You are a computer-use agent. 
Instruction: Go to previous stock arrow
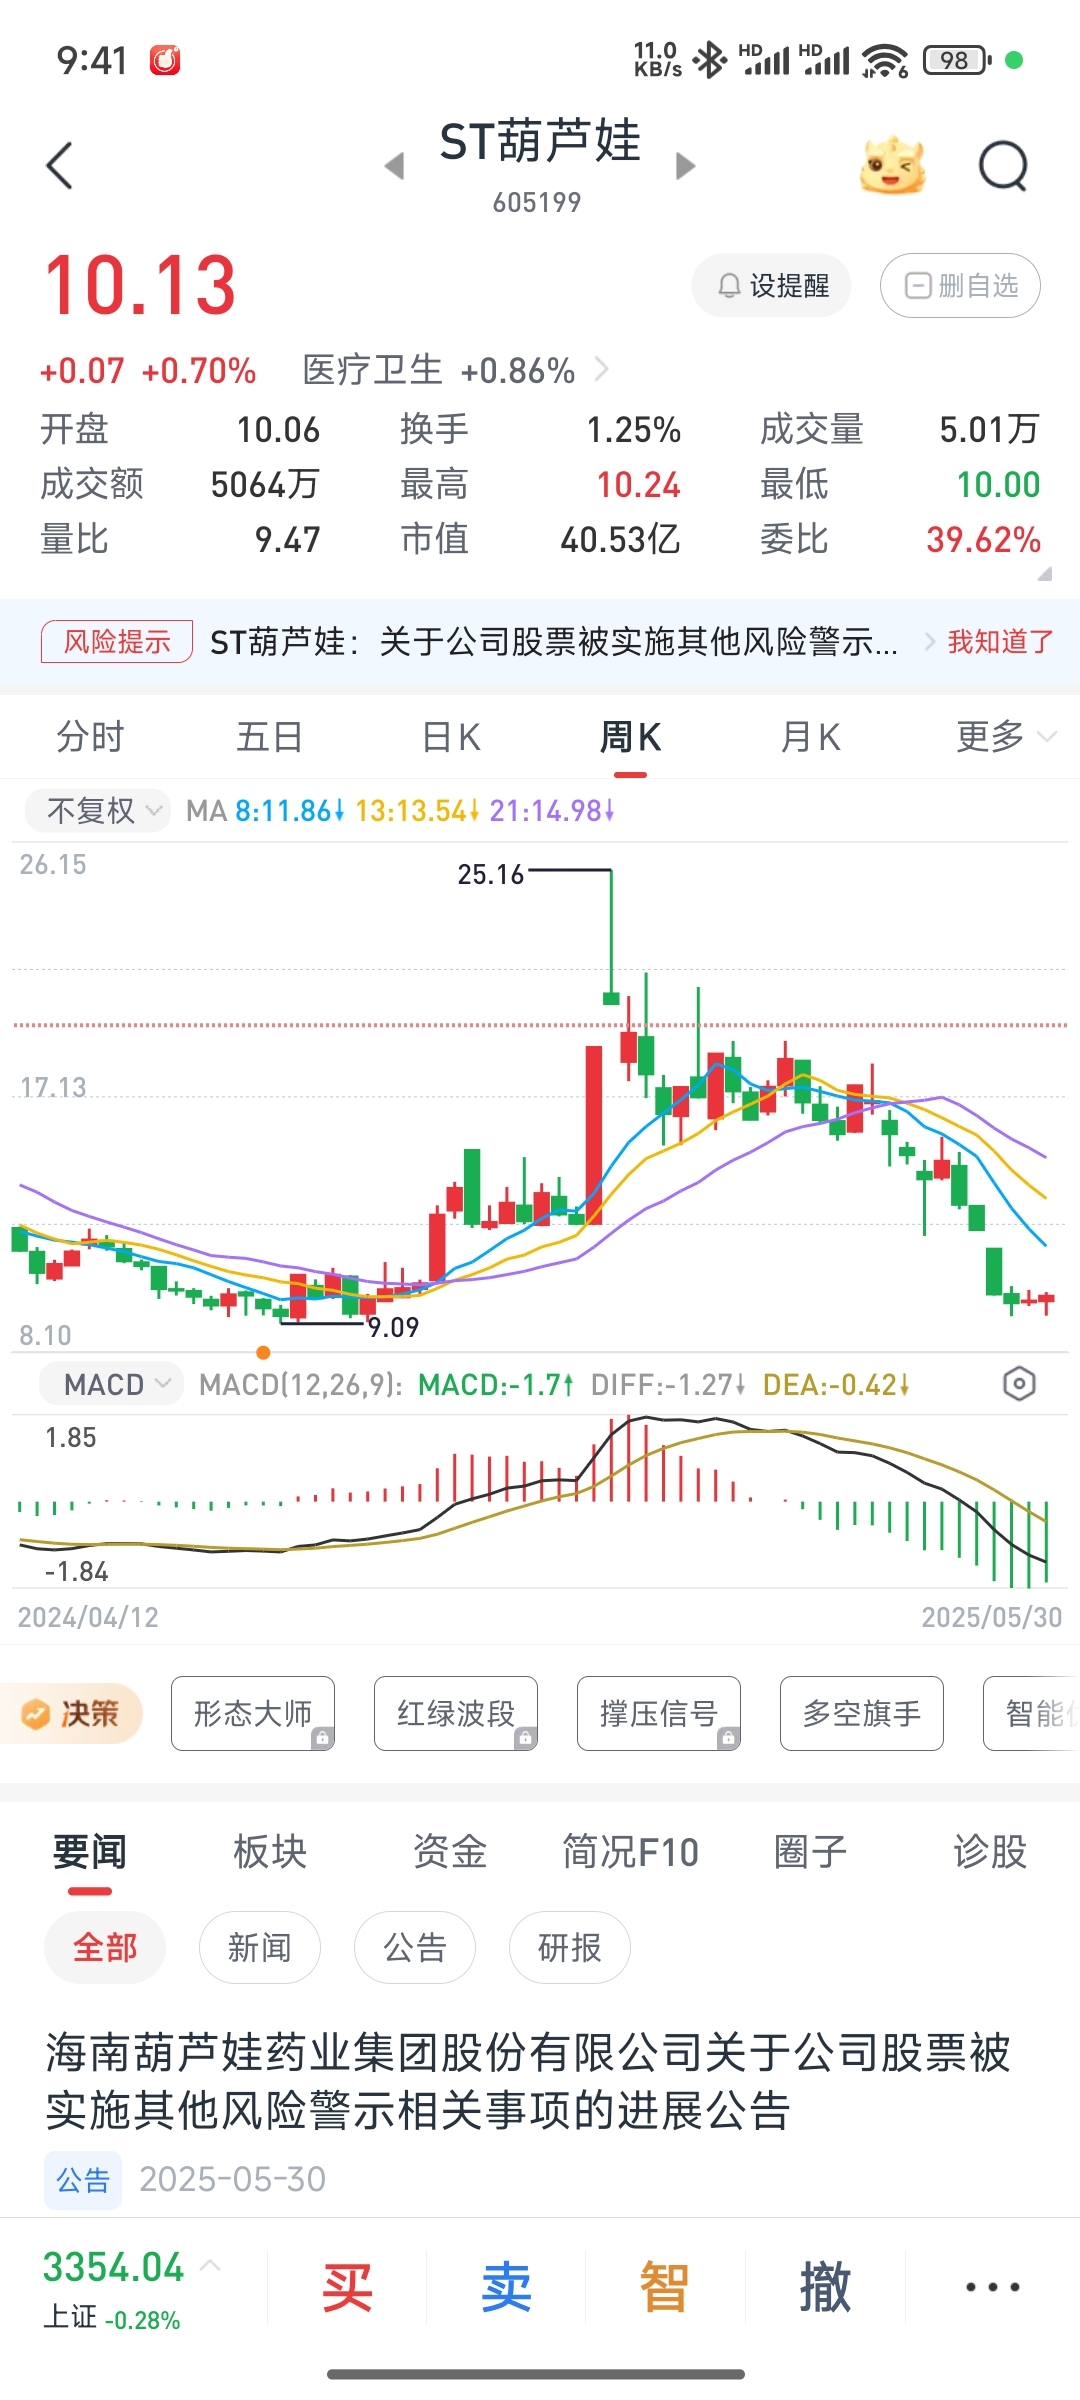tap(395, 165)
